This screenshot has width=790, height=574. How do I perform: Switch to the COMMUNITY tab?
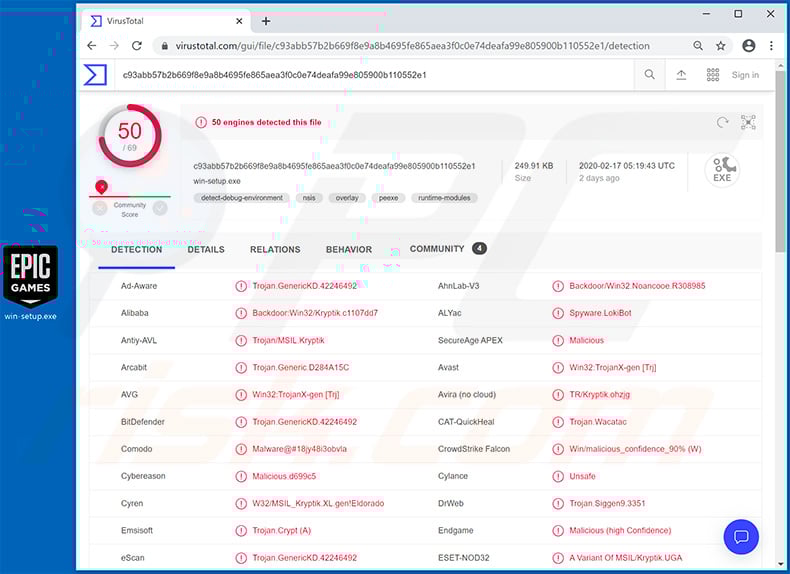click(x=448, y=249)
